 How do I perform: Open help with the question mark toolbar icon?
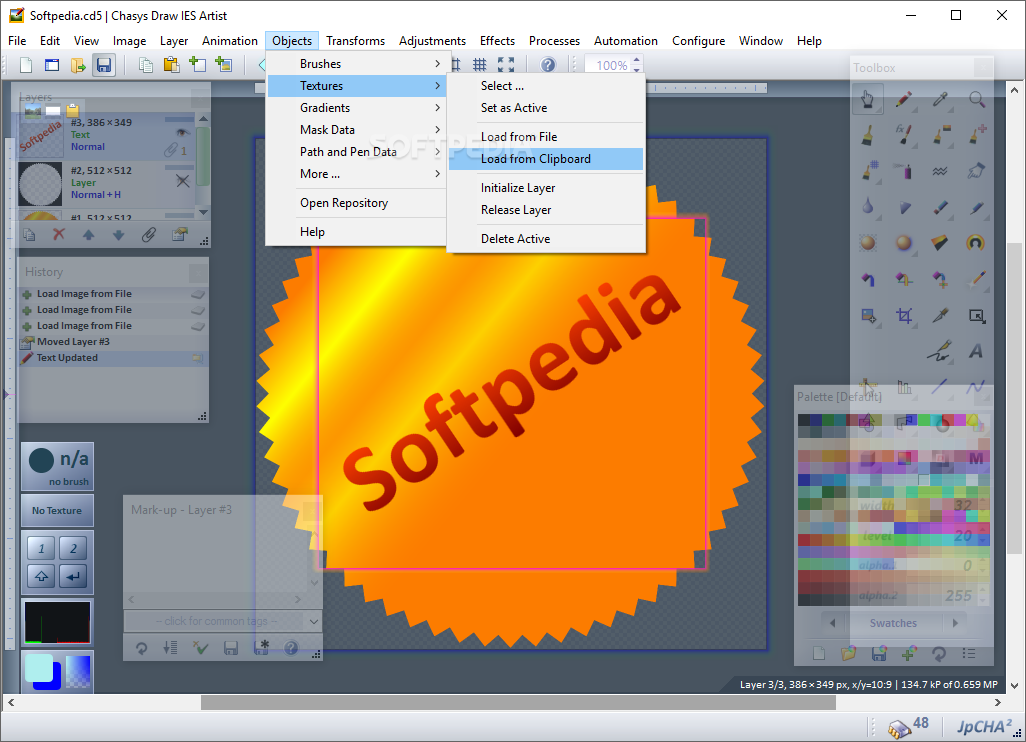coord(548,65)
